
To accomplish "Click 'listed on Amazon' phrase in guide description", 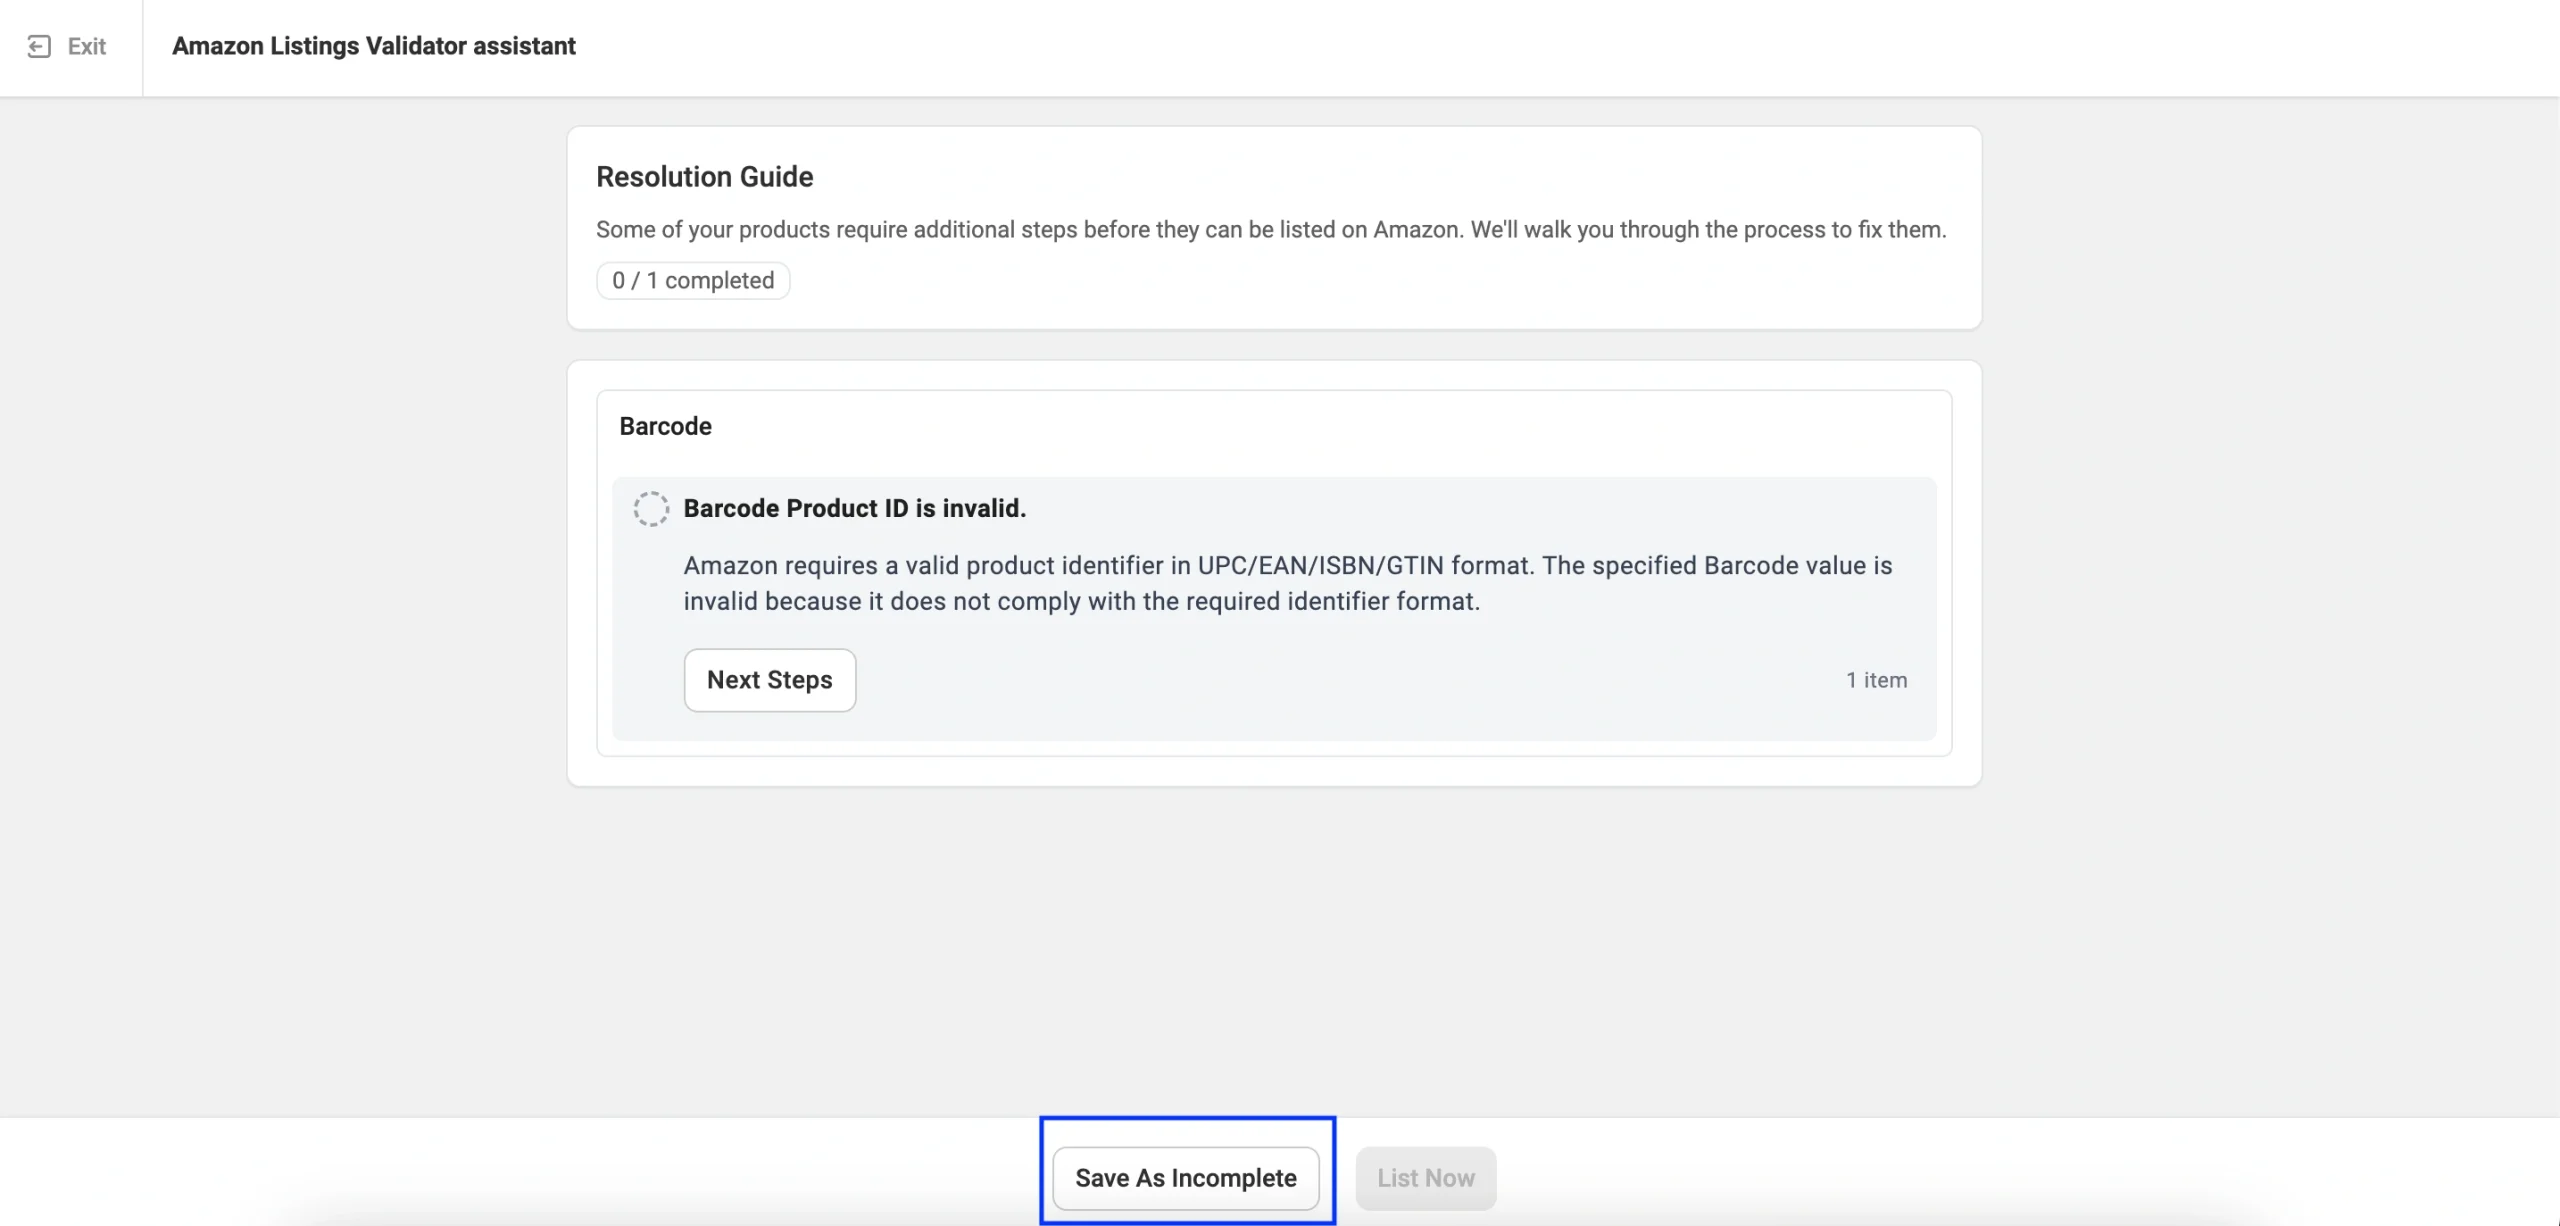I will tap(1372, 230).
